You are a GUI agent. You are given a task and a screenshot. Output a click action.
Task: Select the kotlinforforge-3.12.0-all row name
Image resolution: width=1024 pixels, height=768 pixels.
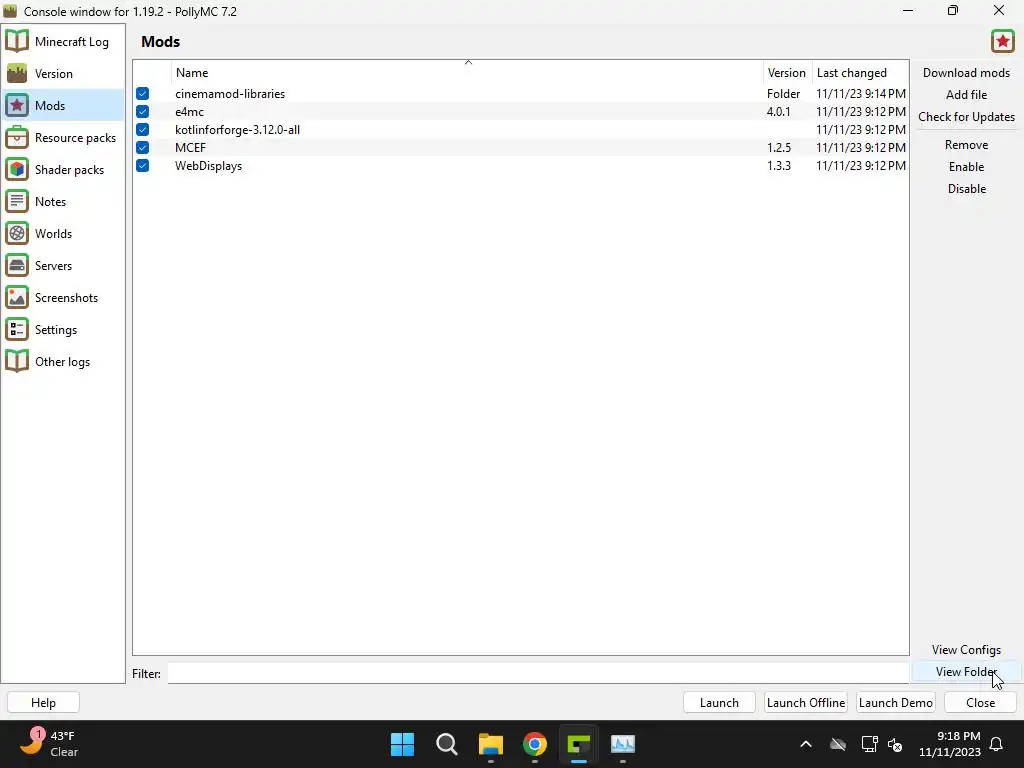click(237, 129)
